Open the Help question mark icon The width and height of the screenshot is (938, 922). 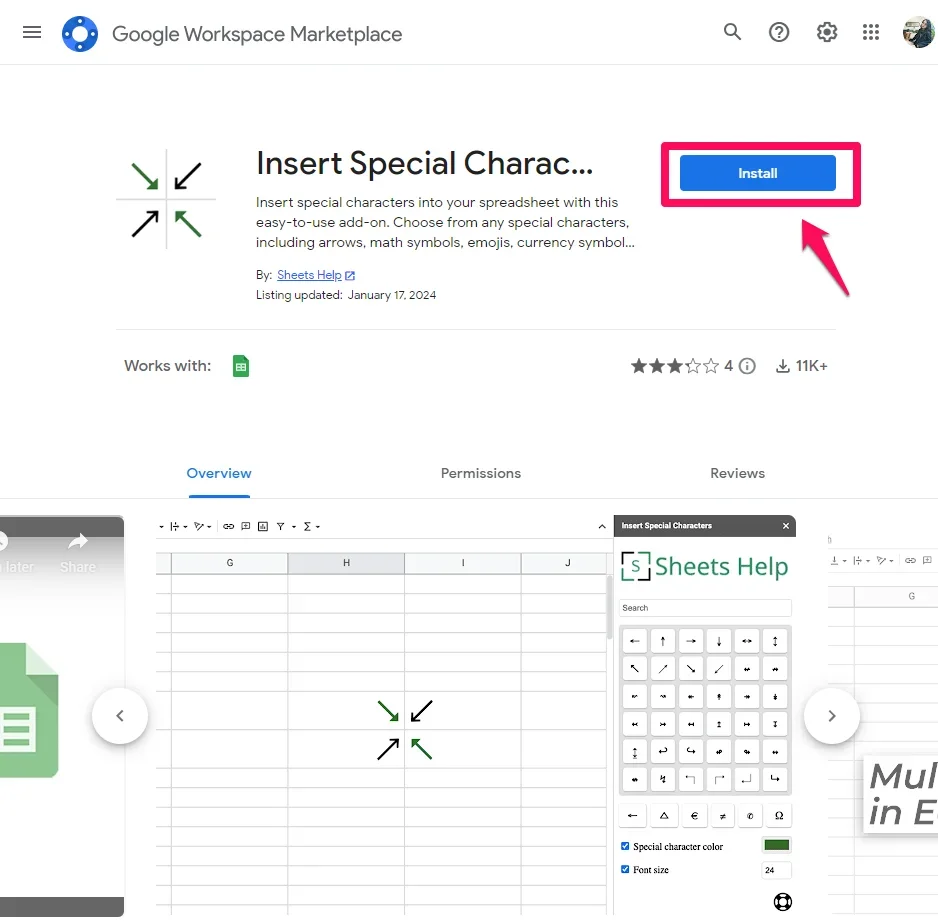coord(779,32)
